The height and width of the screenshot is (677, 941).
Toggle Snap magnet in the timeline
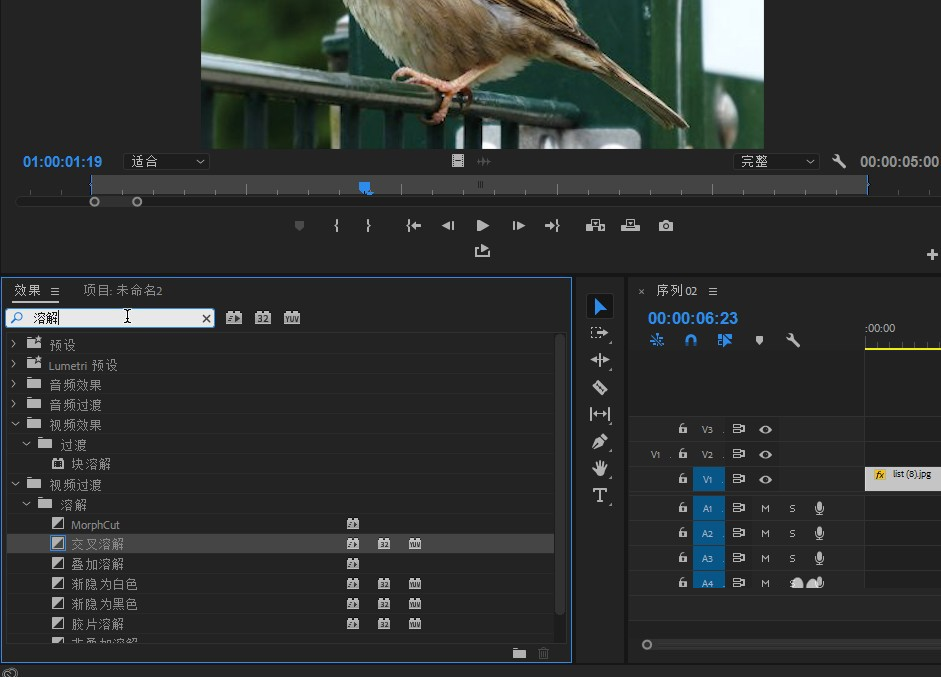point(691,341)
